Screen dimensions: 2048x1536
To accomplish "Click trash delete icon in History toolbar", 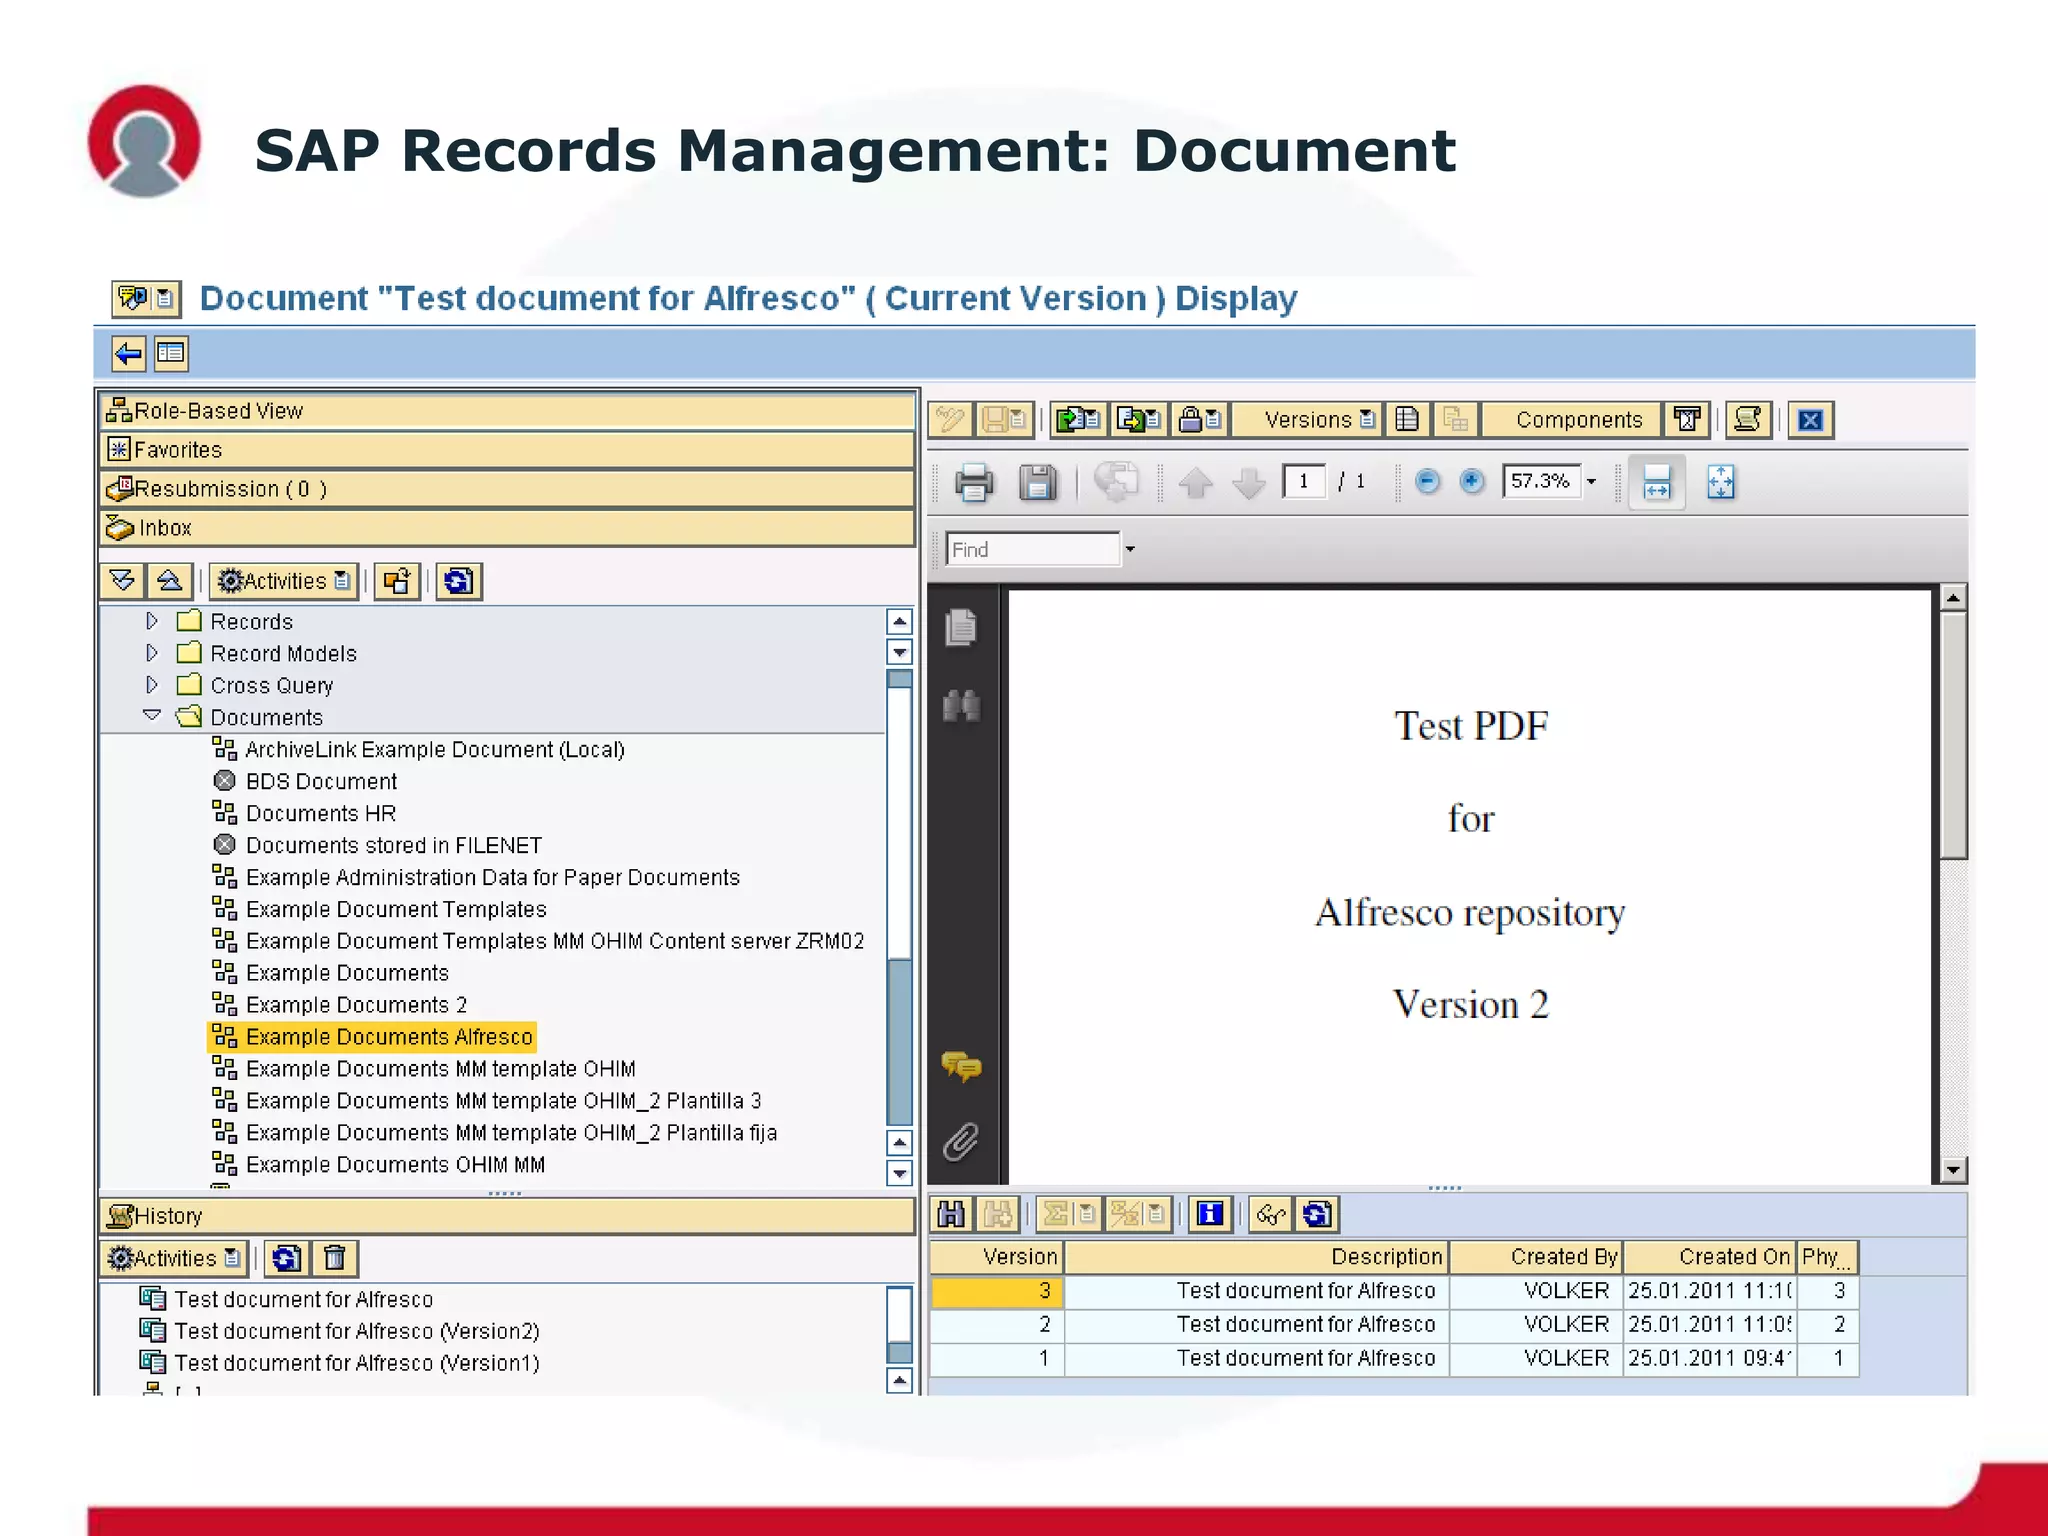I will (335, 1258).
